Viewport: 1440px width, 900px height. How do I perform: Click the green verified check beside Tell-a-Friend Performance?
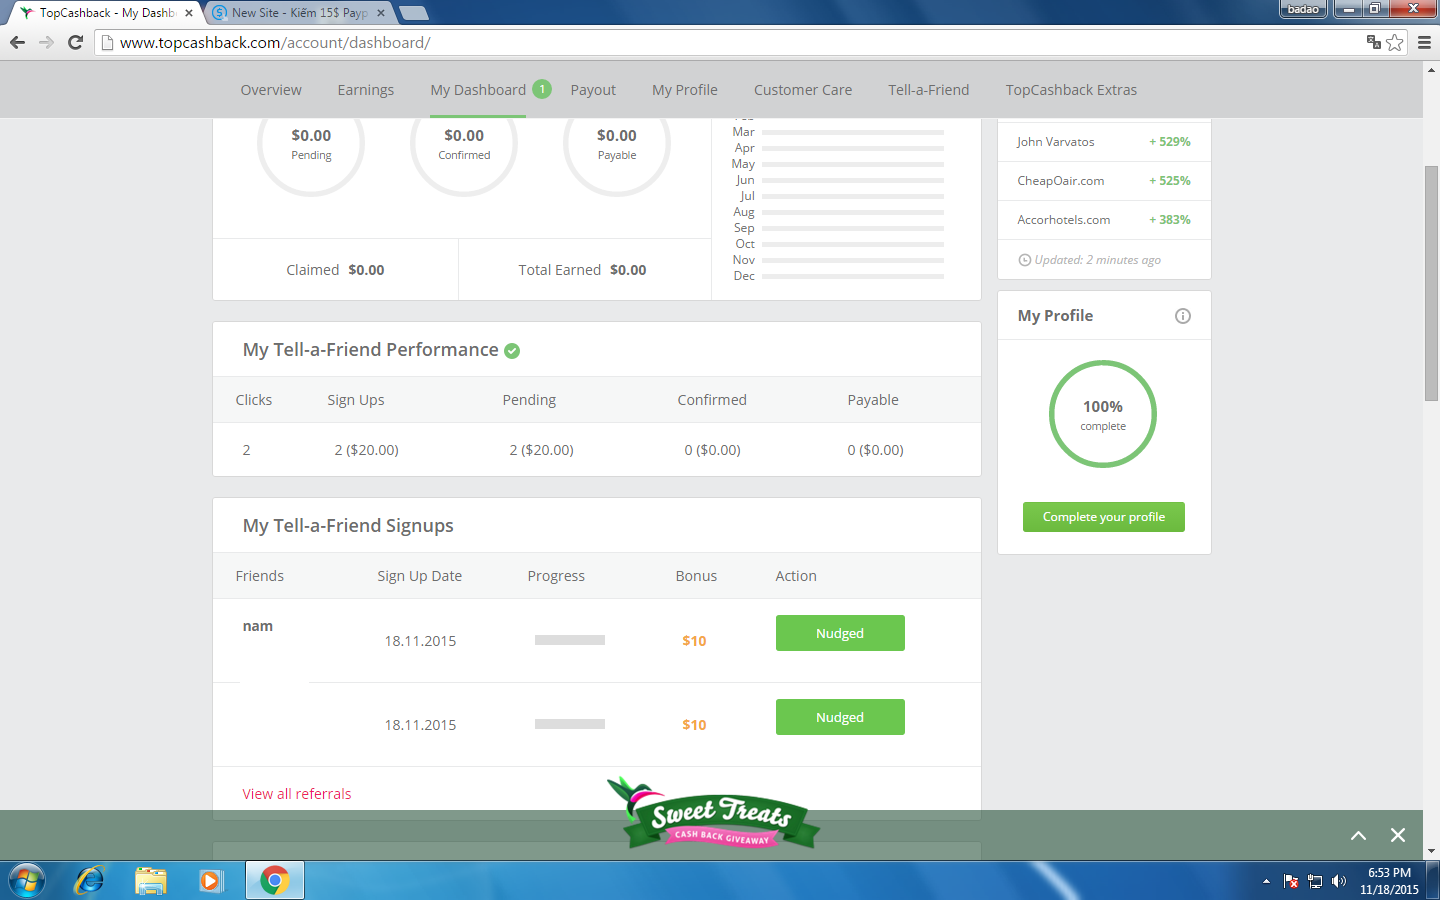tap(512, 351)
